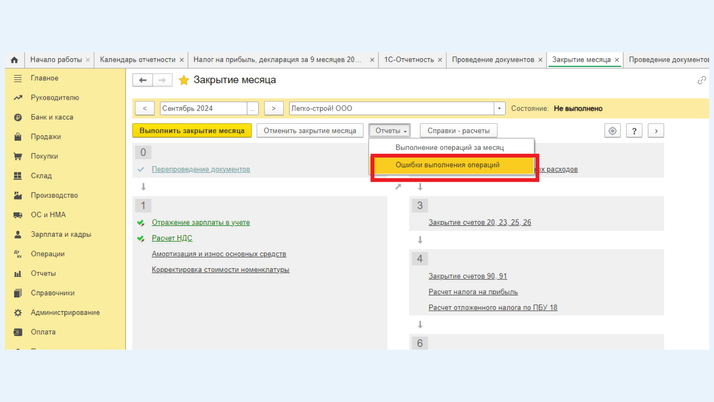Click the Руководителю chart icon
Screen dimensions: 714x402
[x=18, y=98]
